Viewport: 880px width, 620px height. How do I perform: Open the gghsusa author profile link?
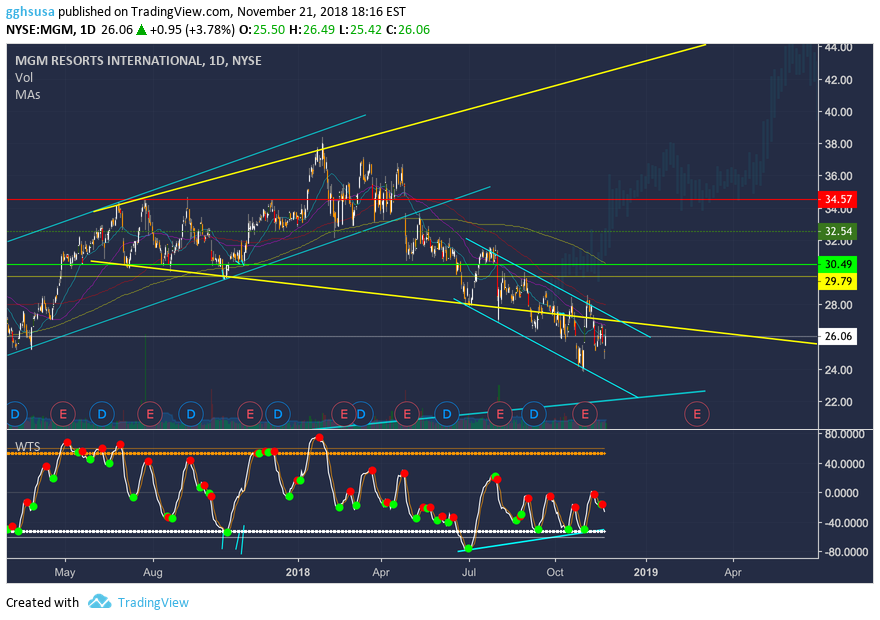tap(30, 11)
